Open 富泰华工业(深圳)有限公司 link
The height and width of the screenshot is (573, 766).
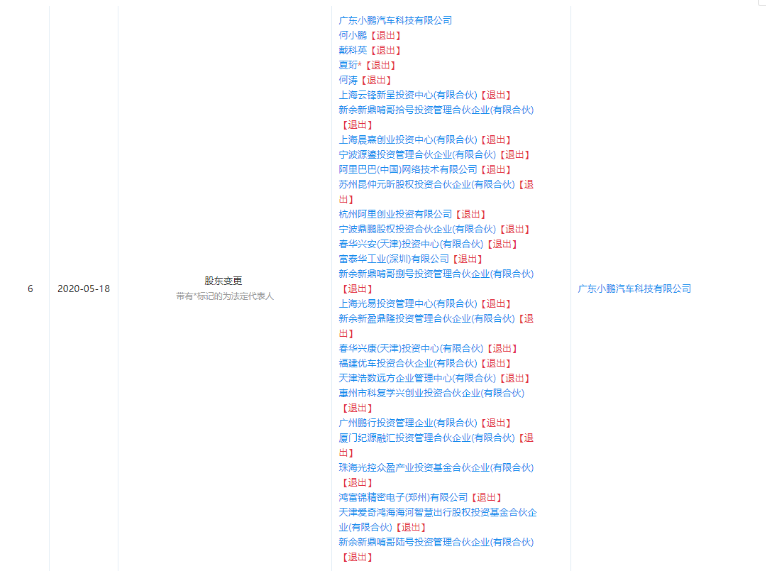(394, 259)
